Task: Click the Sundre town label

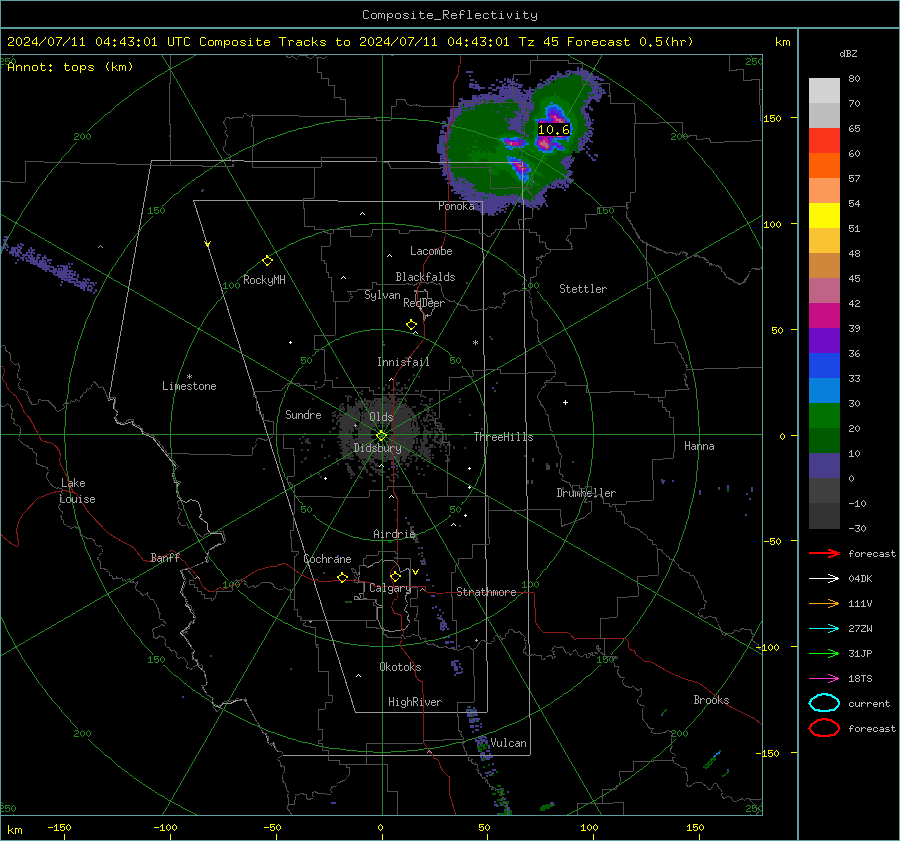Action: tap(303, 414)
